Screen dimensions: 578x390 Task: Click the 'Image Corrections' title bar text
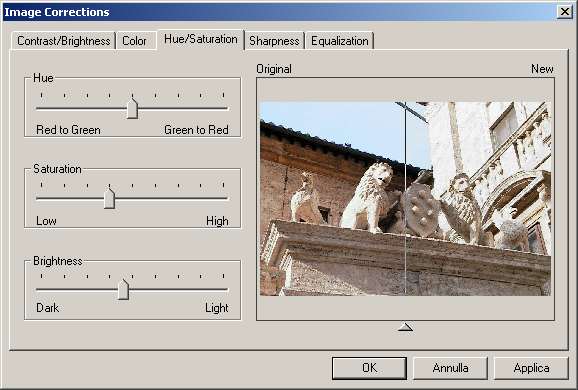(57, 12)
